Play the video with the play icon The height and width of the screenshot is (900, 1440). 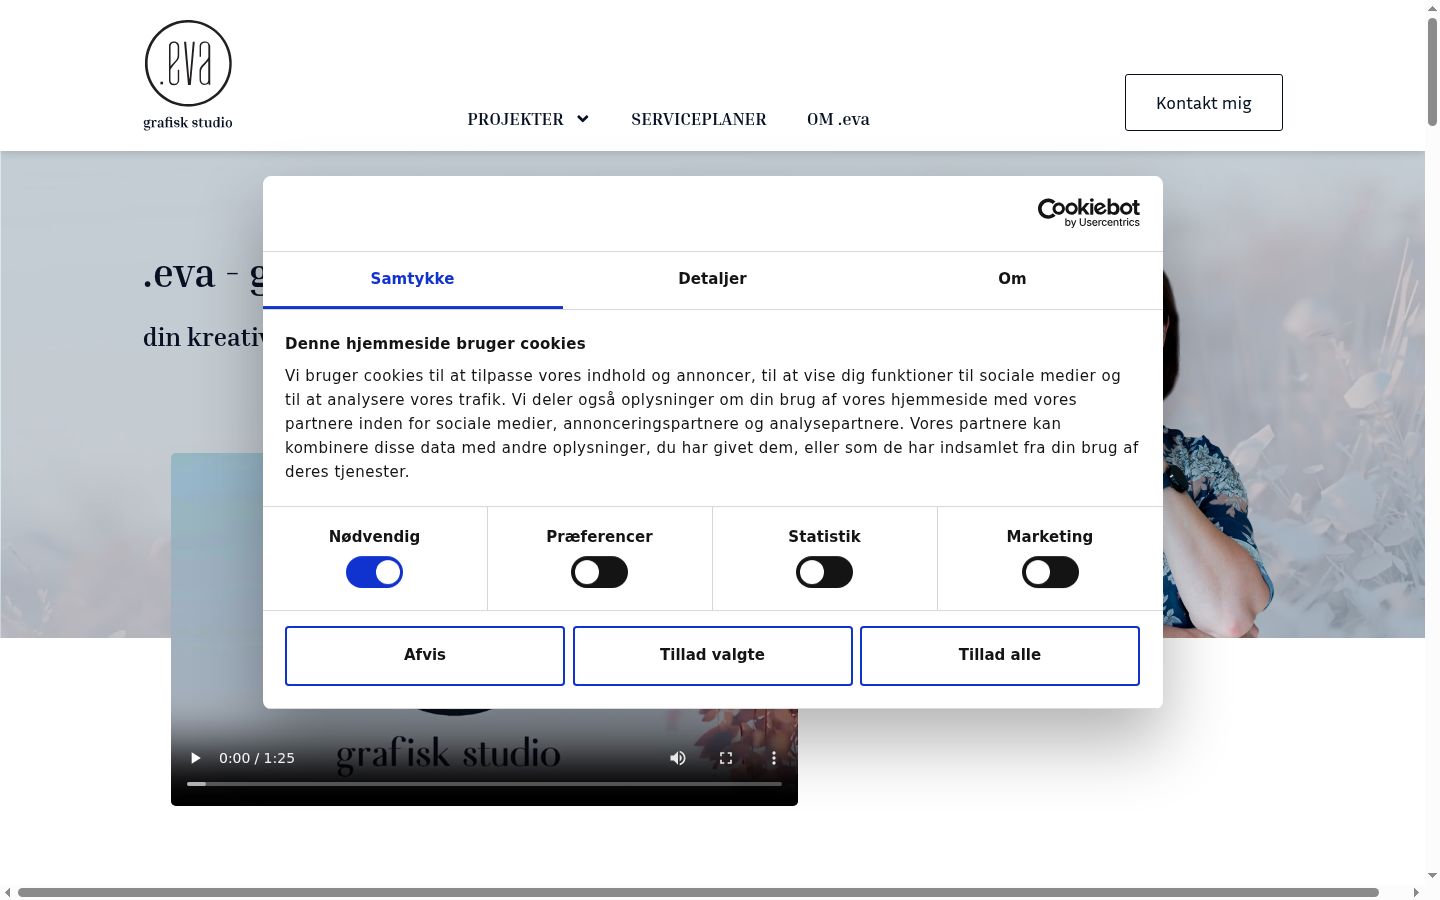click(x=195, y=758)
